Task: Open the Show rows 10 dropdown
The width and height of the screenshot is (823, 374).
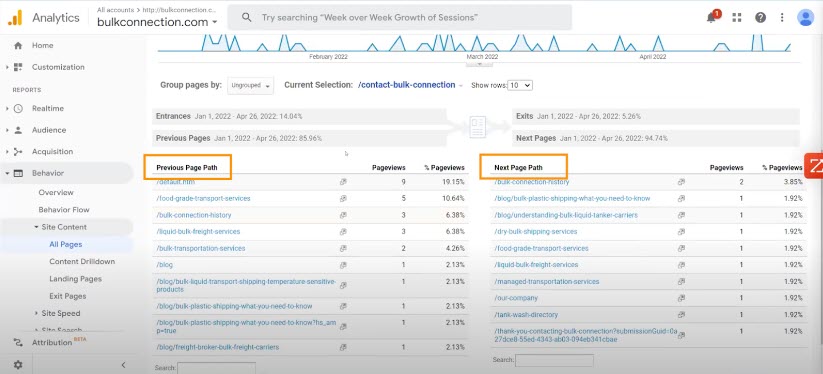Action: coord(520,85)
